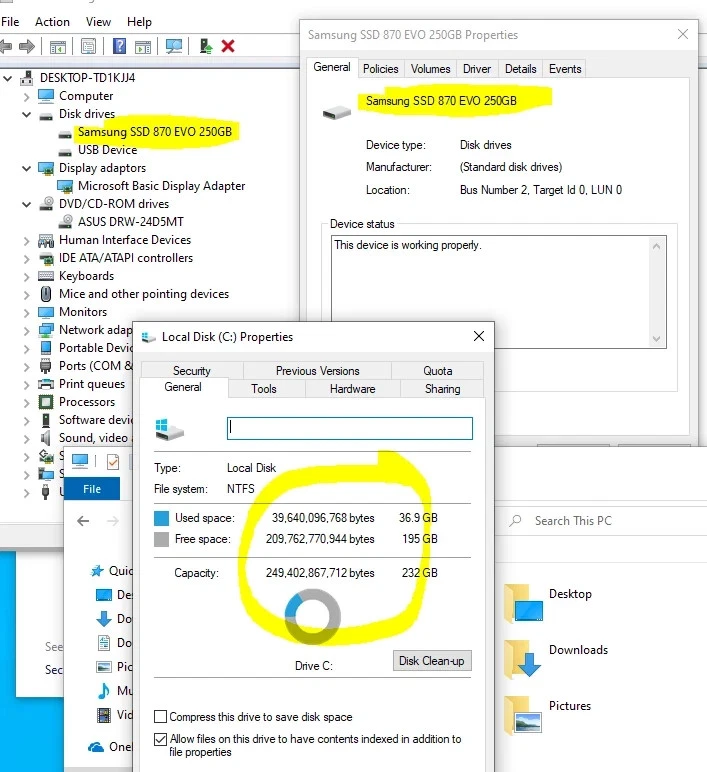Click the blue Downloads arrow in Explorer sidebar
Viewport: 707px width, 772px height.
pyautogui.click(x=103, y=618)
